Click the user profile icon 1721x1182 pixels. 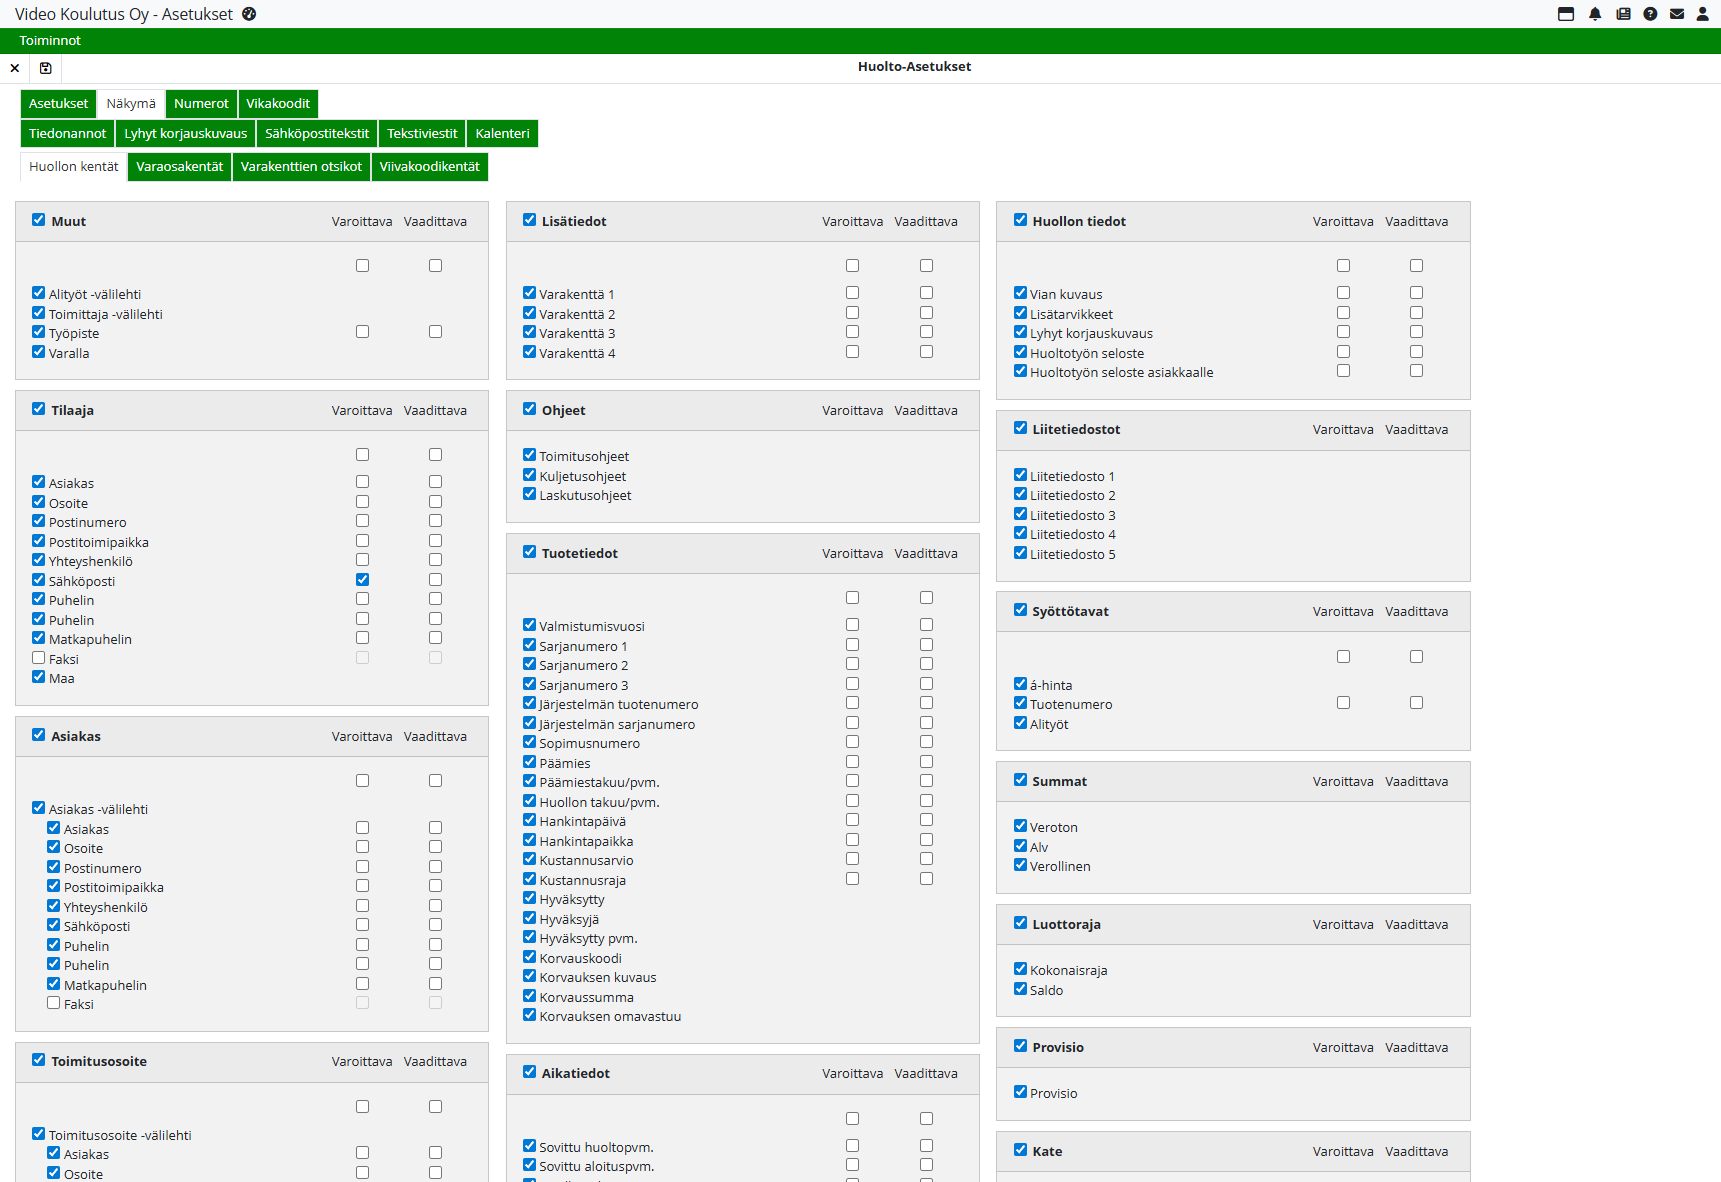1702,14
